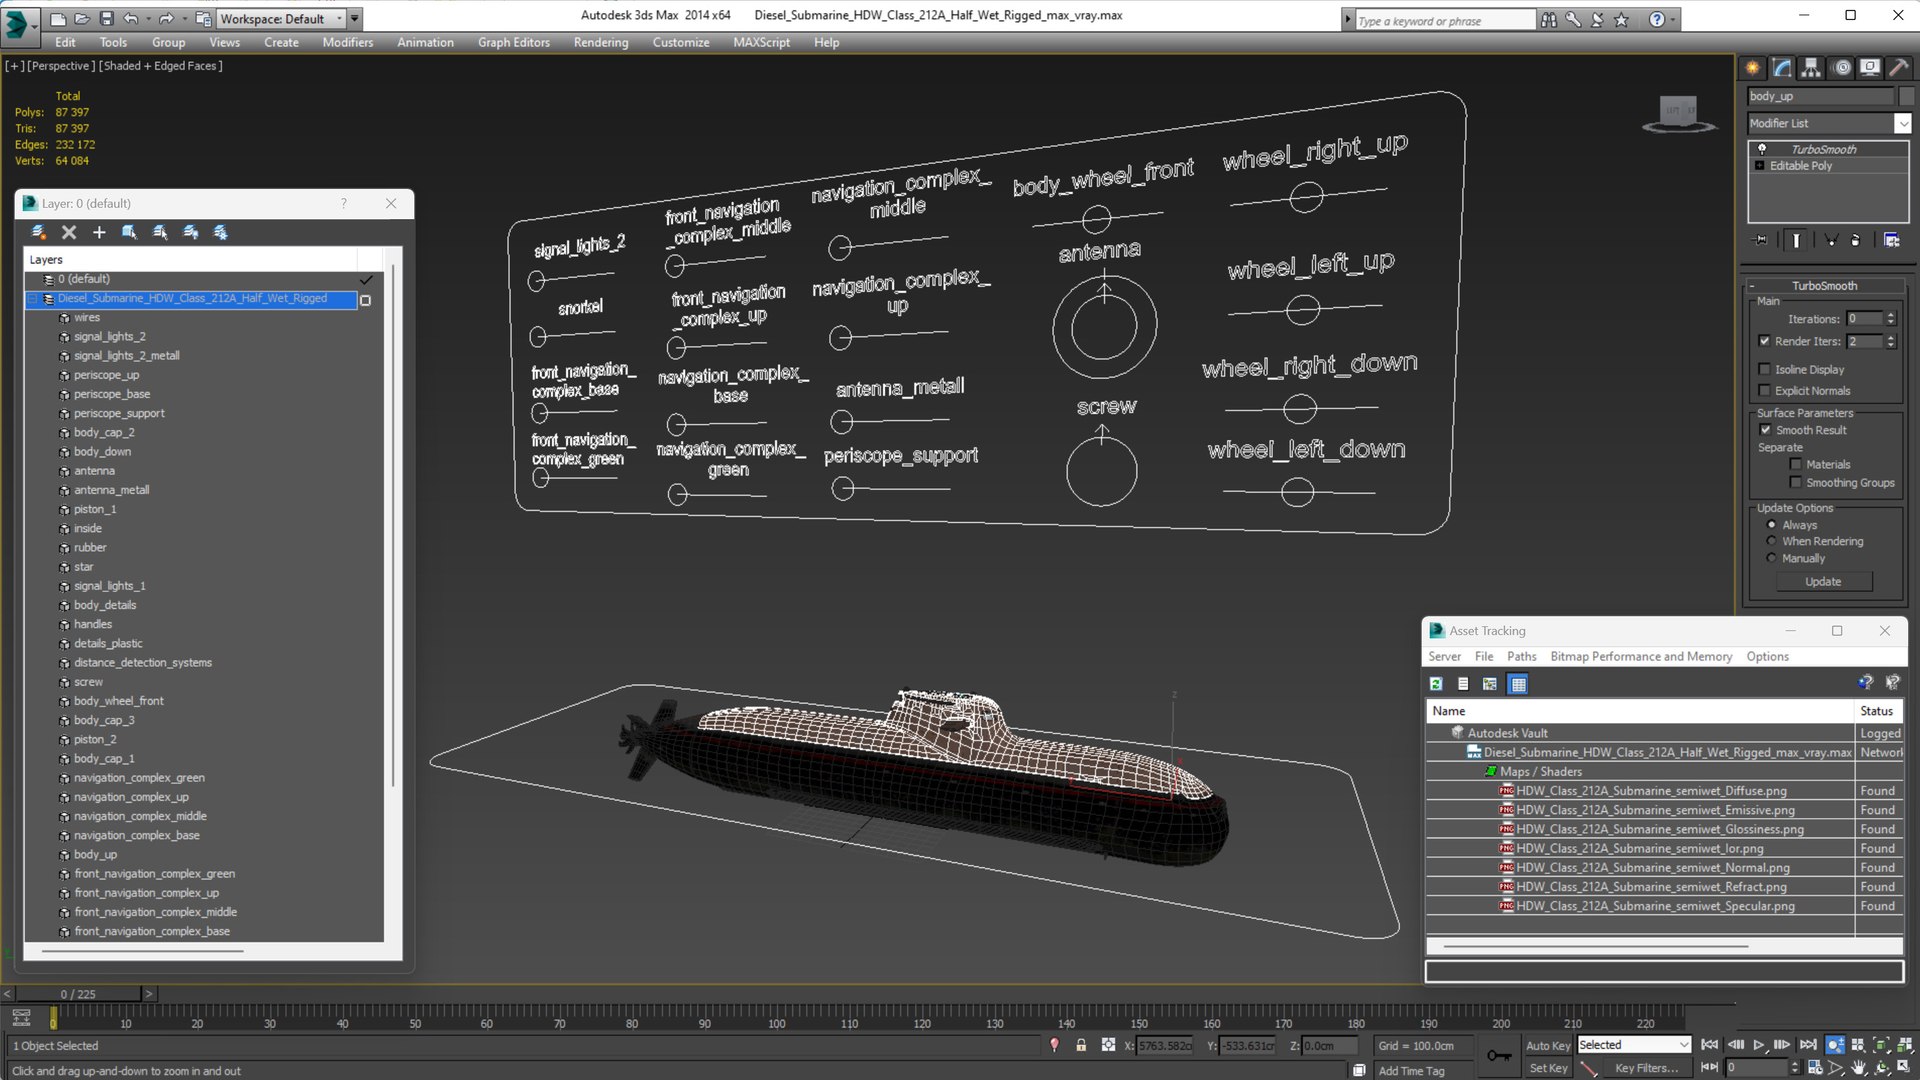Click Add selected objects plus icon in Layer dialog
Screen dimensions: 1920x1080
pos(99,232)
